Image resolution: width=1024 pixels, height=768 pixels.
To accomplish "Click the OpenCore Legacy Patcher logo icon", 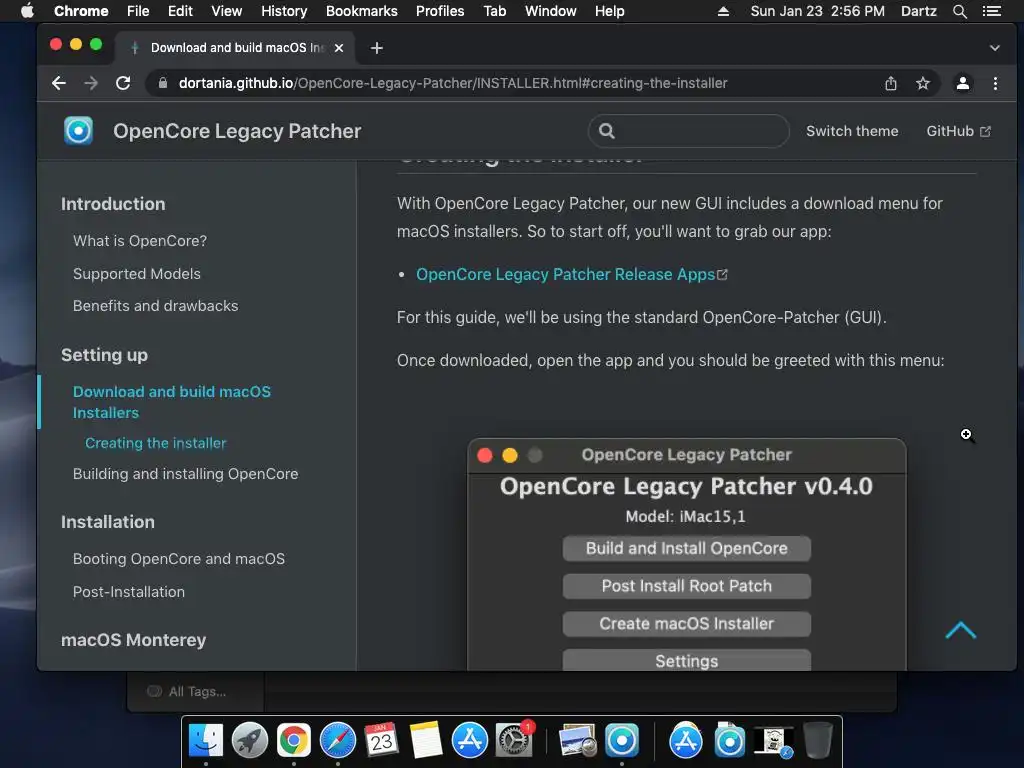I will click(78, 131).
